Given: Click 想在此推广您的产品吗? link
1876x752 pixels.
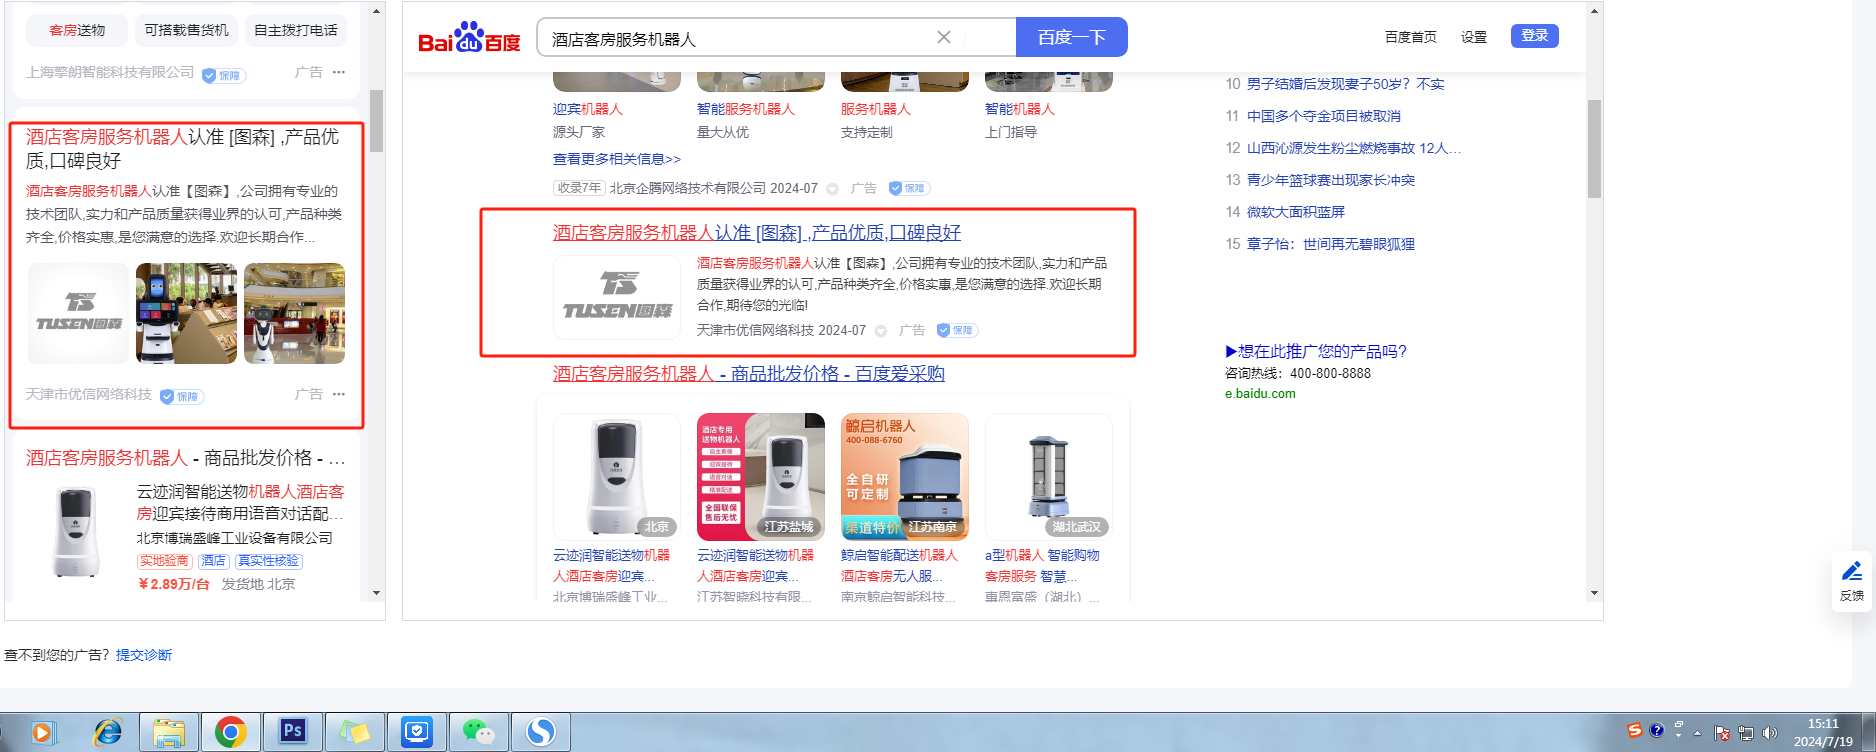Looking at the screenshot, I should (x=1316, y=351).
